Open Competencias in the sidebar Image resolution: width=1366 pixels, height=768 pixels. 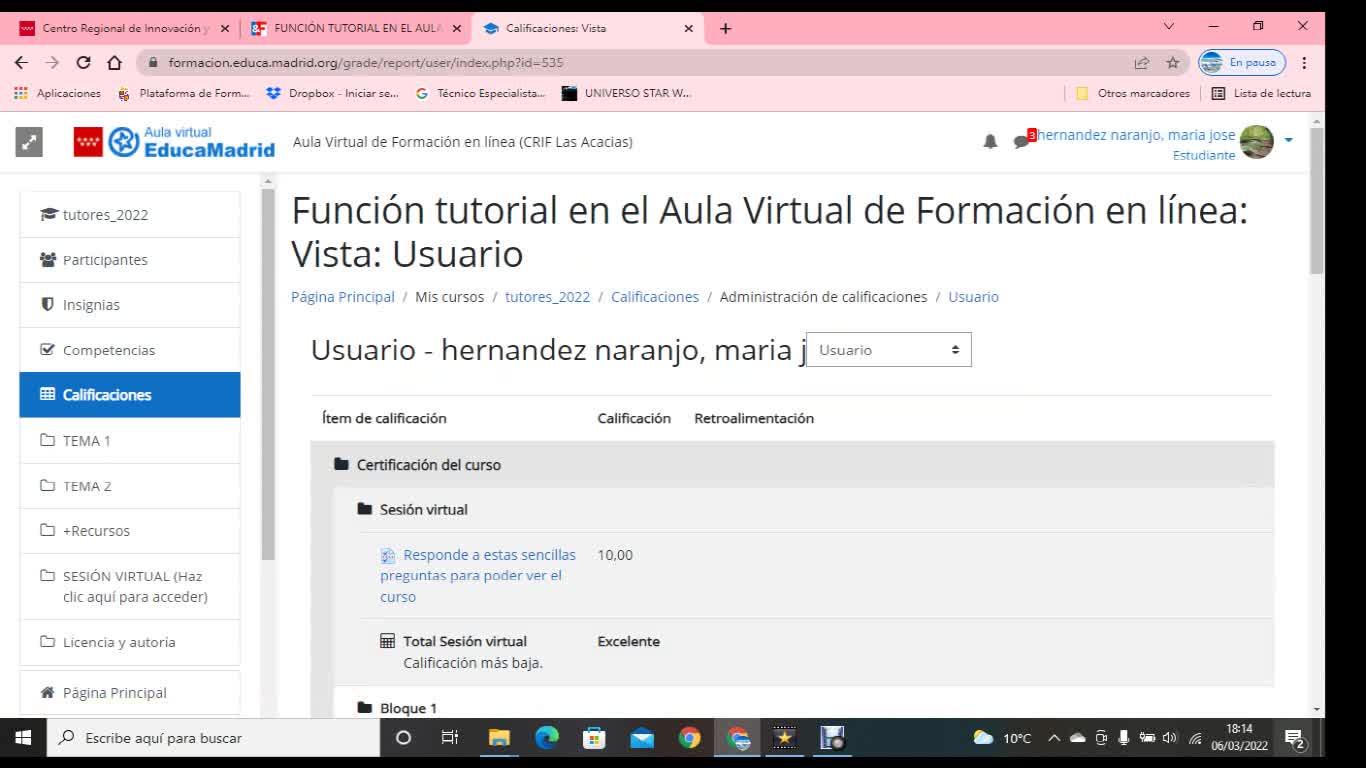point(130,350)
